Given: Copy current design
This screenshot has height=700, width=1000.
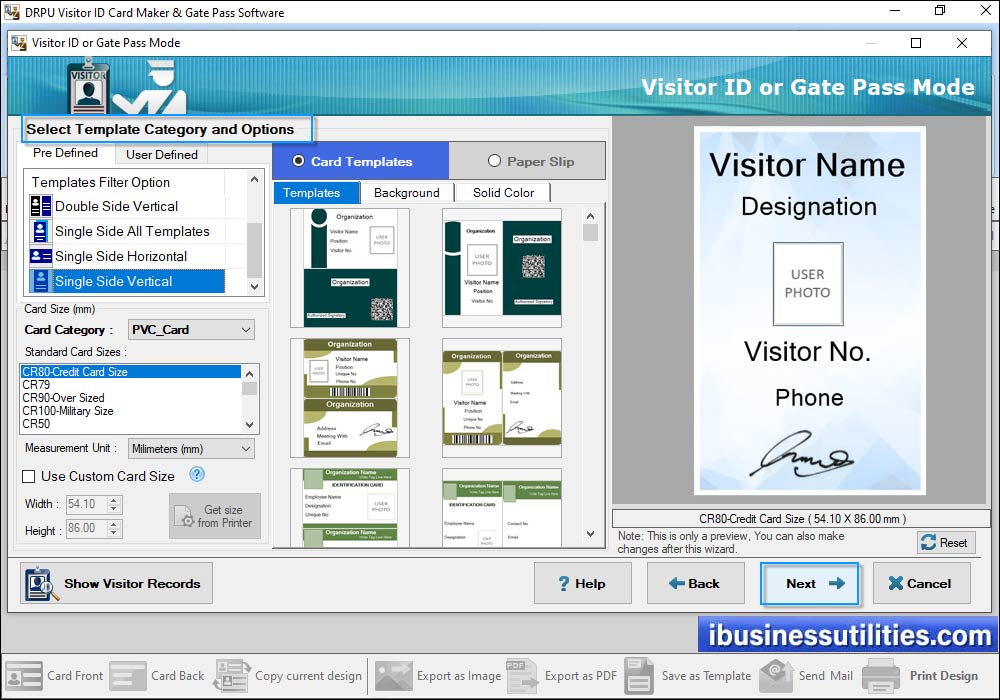Looking at the screenshot, I should (x=289, y=675).
